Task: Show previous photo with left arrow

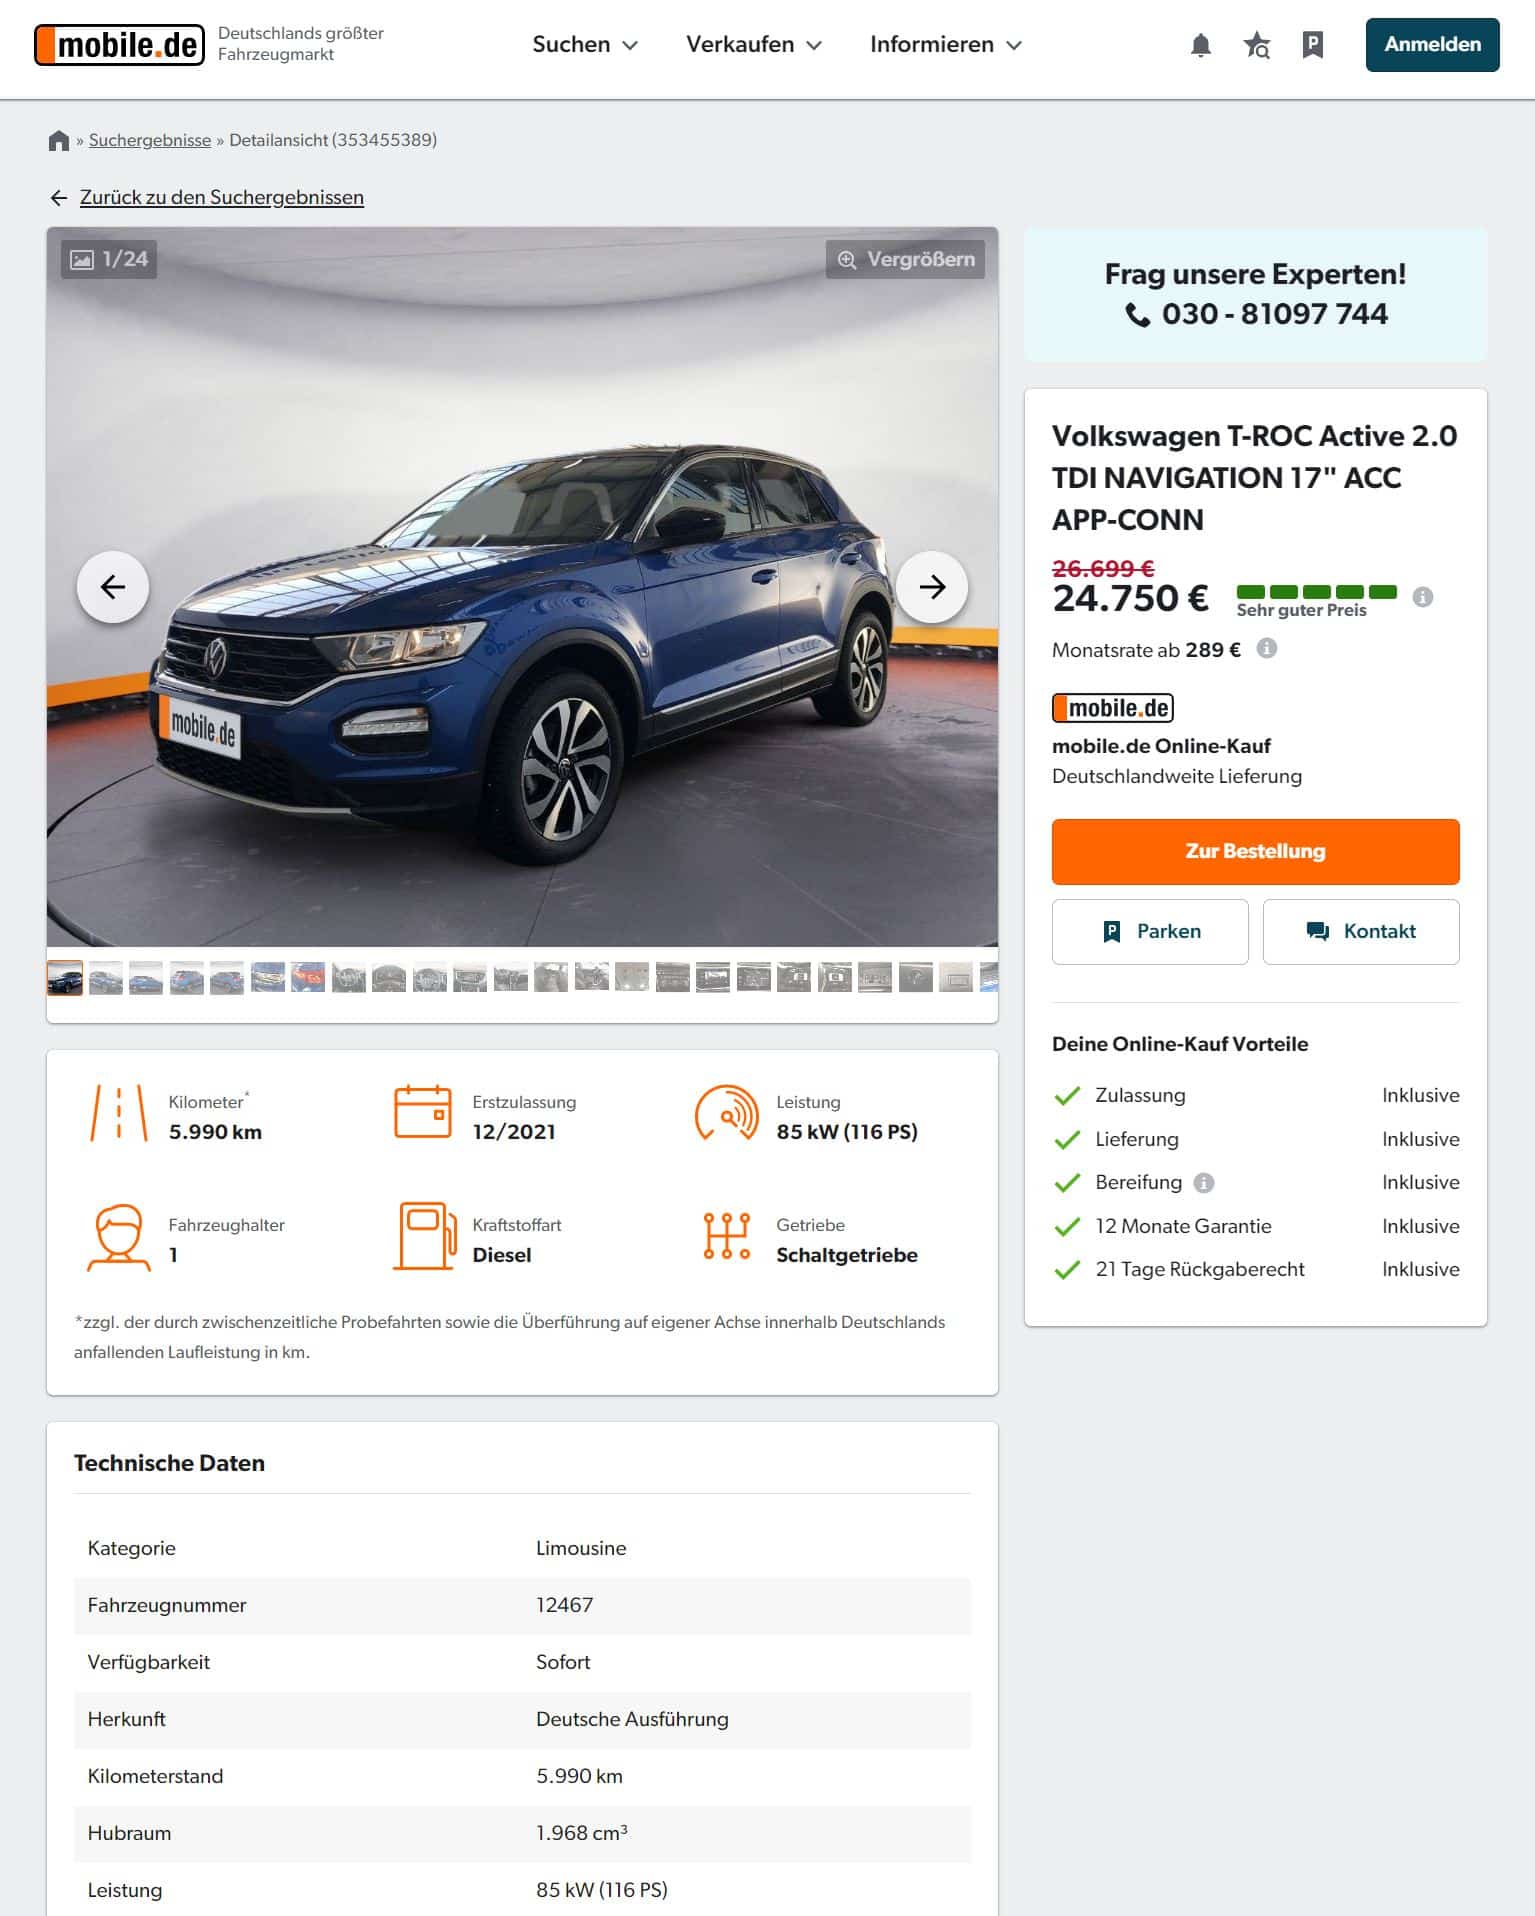Action: (x=113, y=587)
